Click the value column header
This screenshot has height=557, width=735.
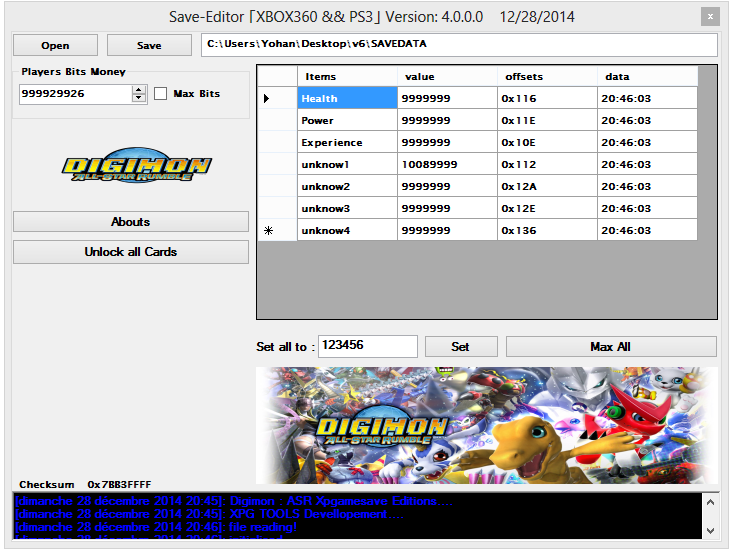pos(447,77)
